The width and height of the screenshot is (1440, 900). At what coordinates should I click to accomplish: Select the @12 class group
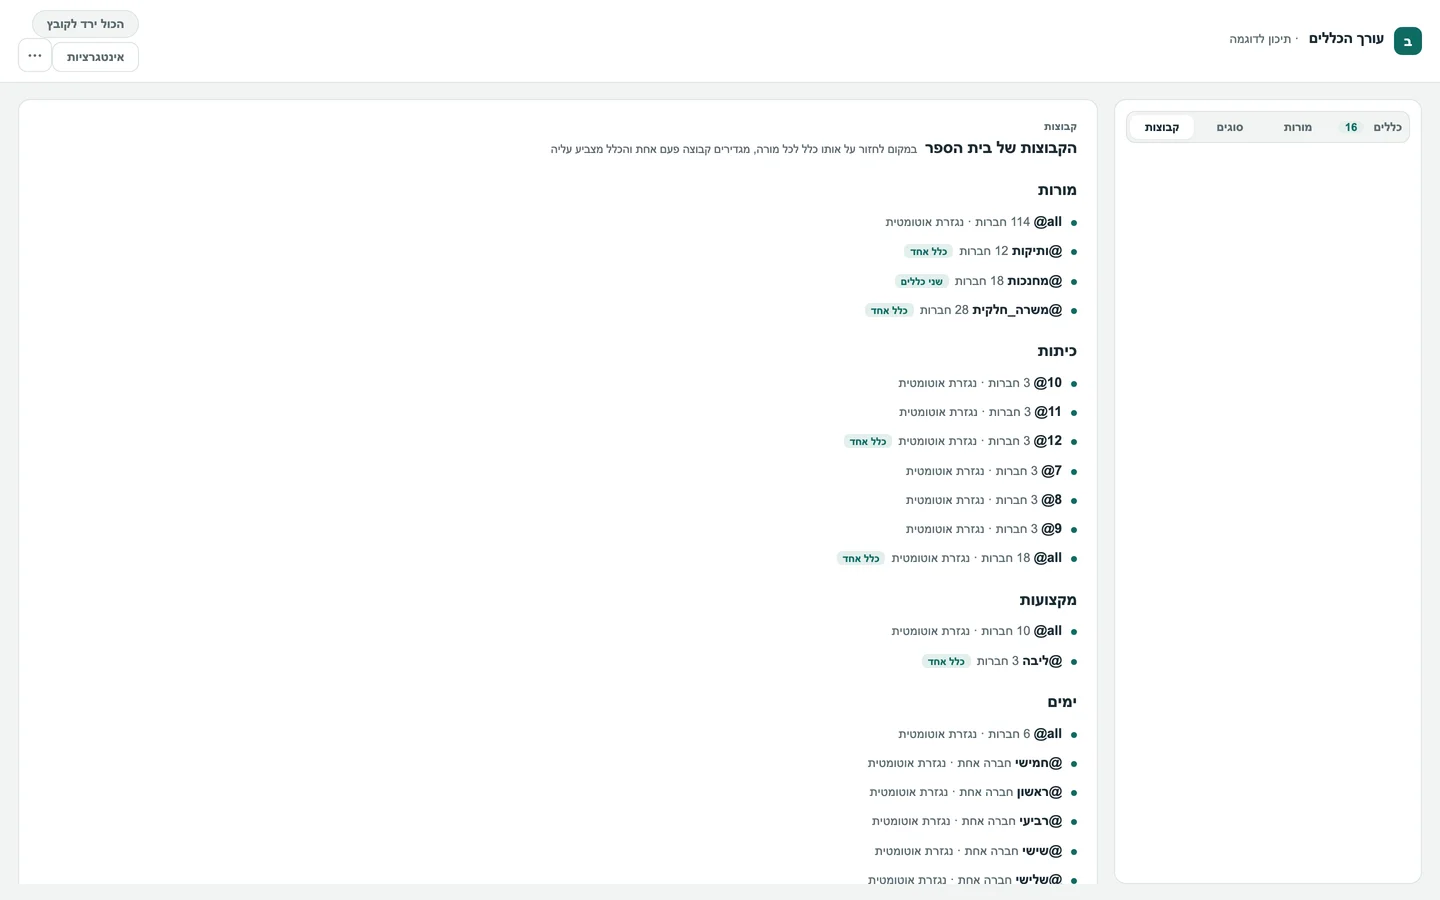coord(960,441)
